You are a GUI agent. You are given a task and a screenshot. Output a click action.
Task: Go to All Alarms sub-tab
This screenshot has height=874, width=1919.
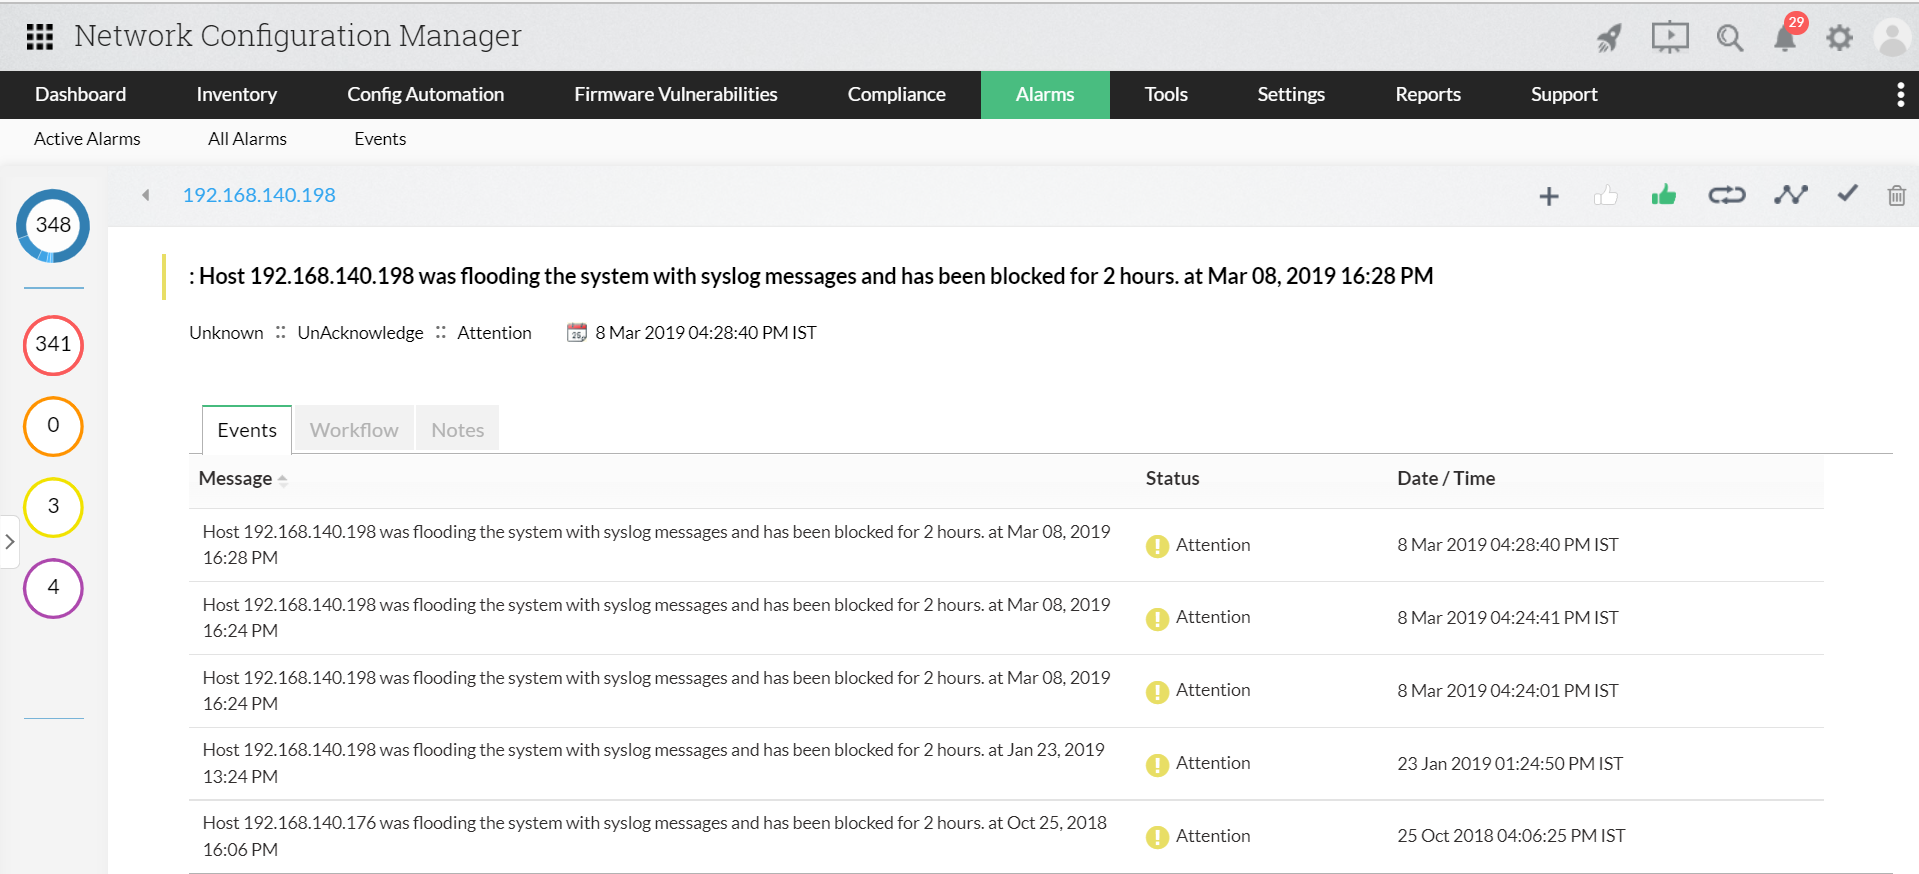[x=247, y=139]
